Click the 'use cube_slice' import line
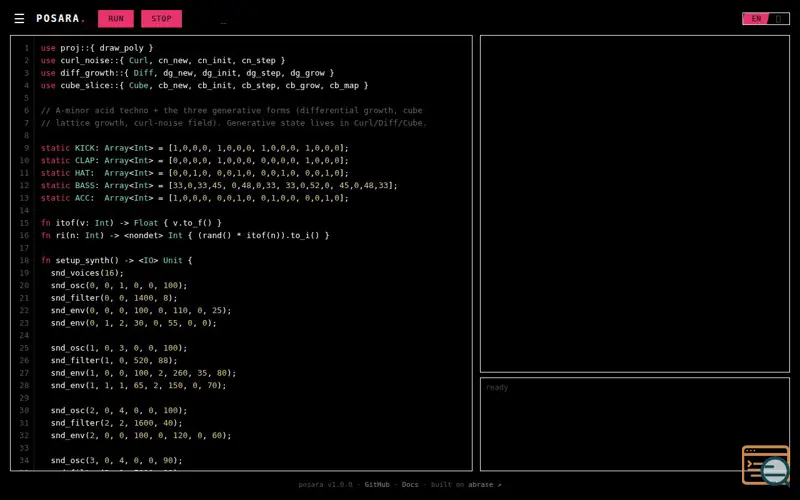The image size is (800, 500). tap(204, 85)
